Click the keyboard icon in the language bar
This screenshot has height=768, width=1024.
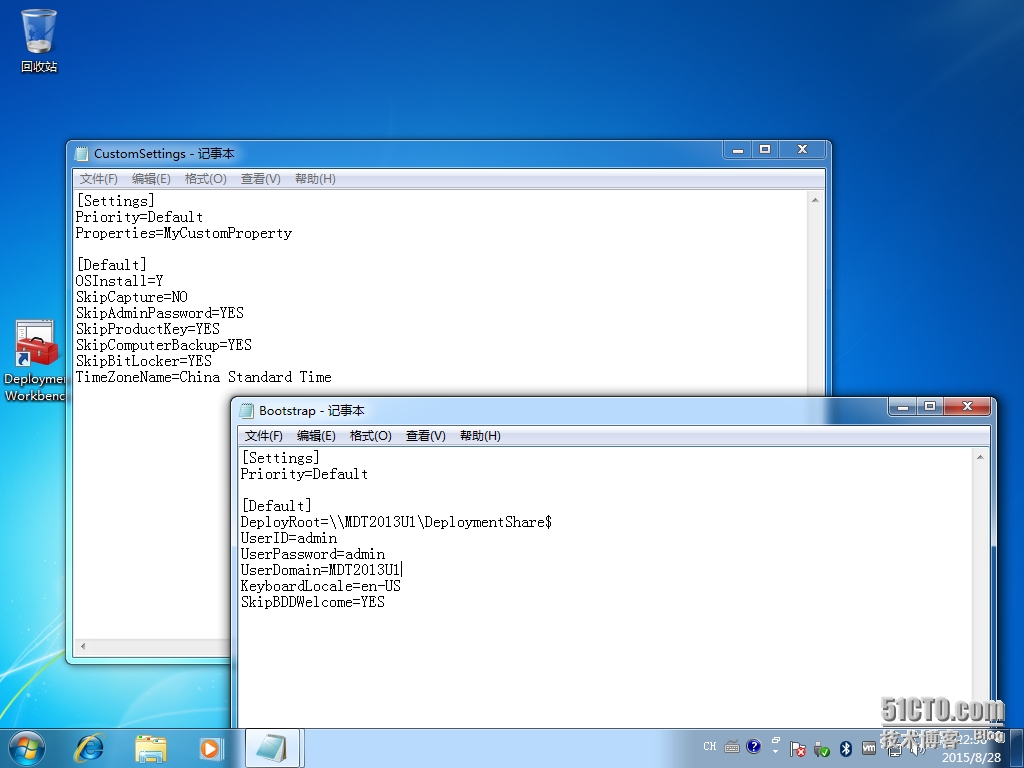click(732, 746)
